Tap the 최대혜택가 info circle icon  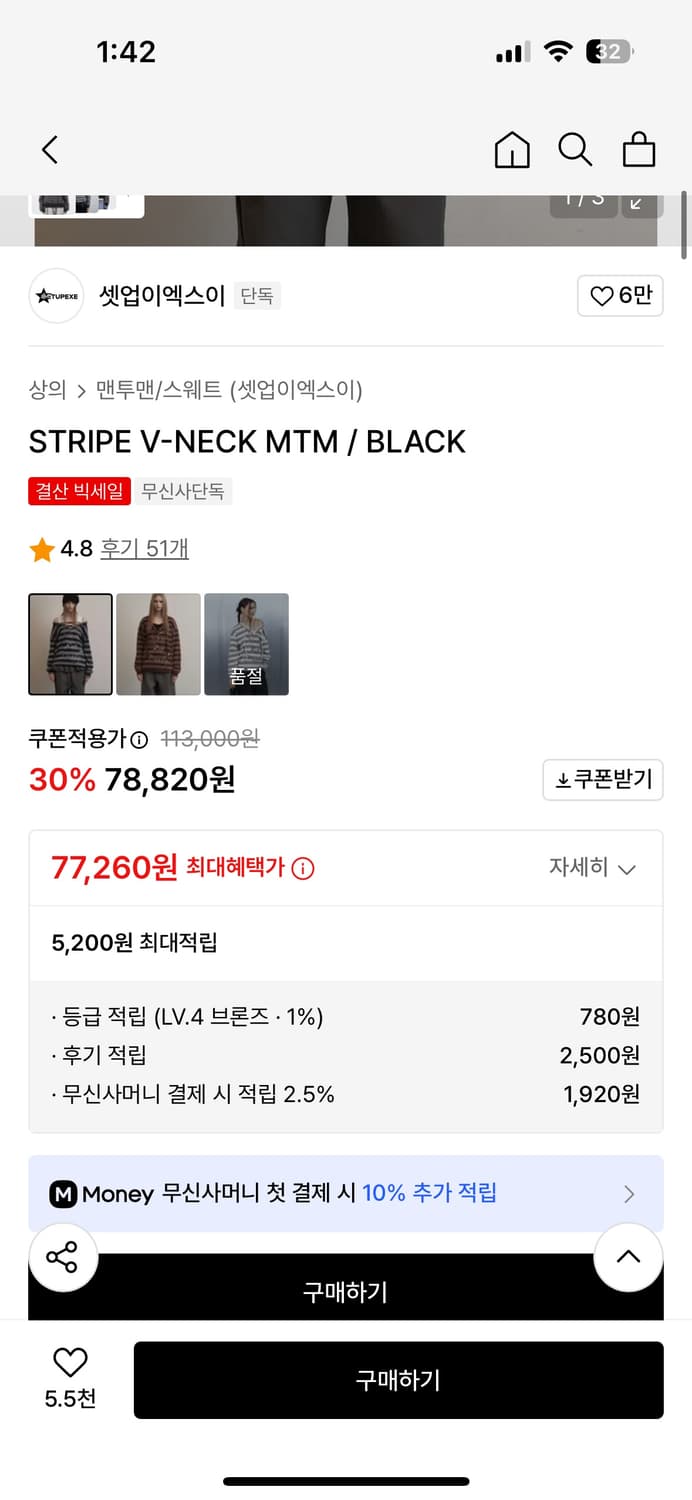[303, 867]
